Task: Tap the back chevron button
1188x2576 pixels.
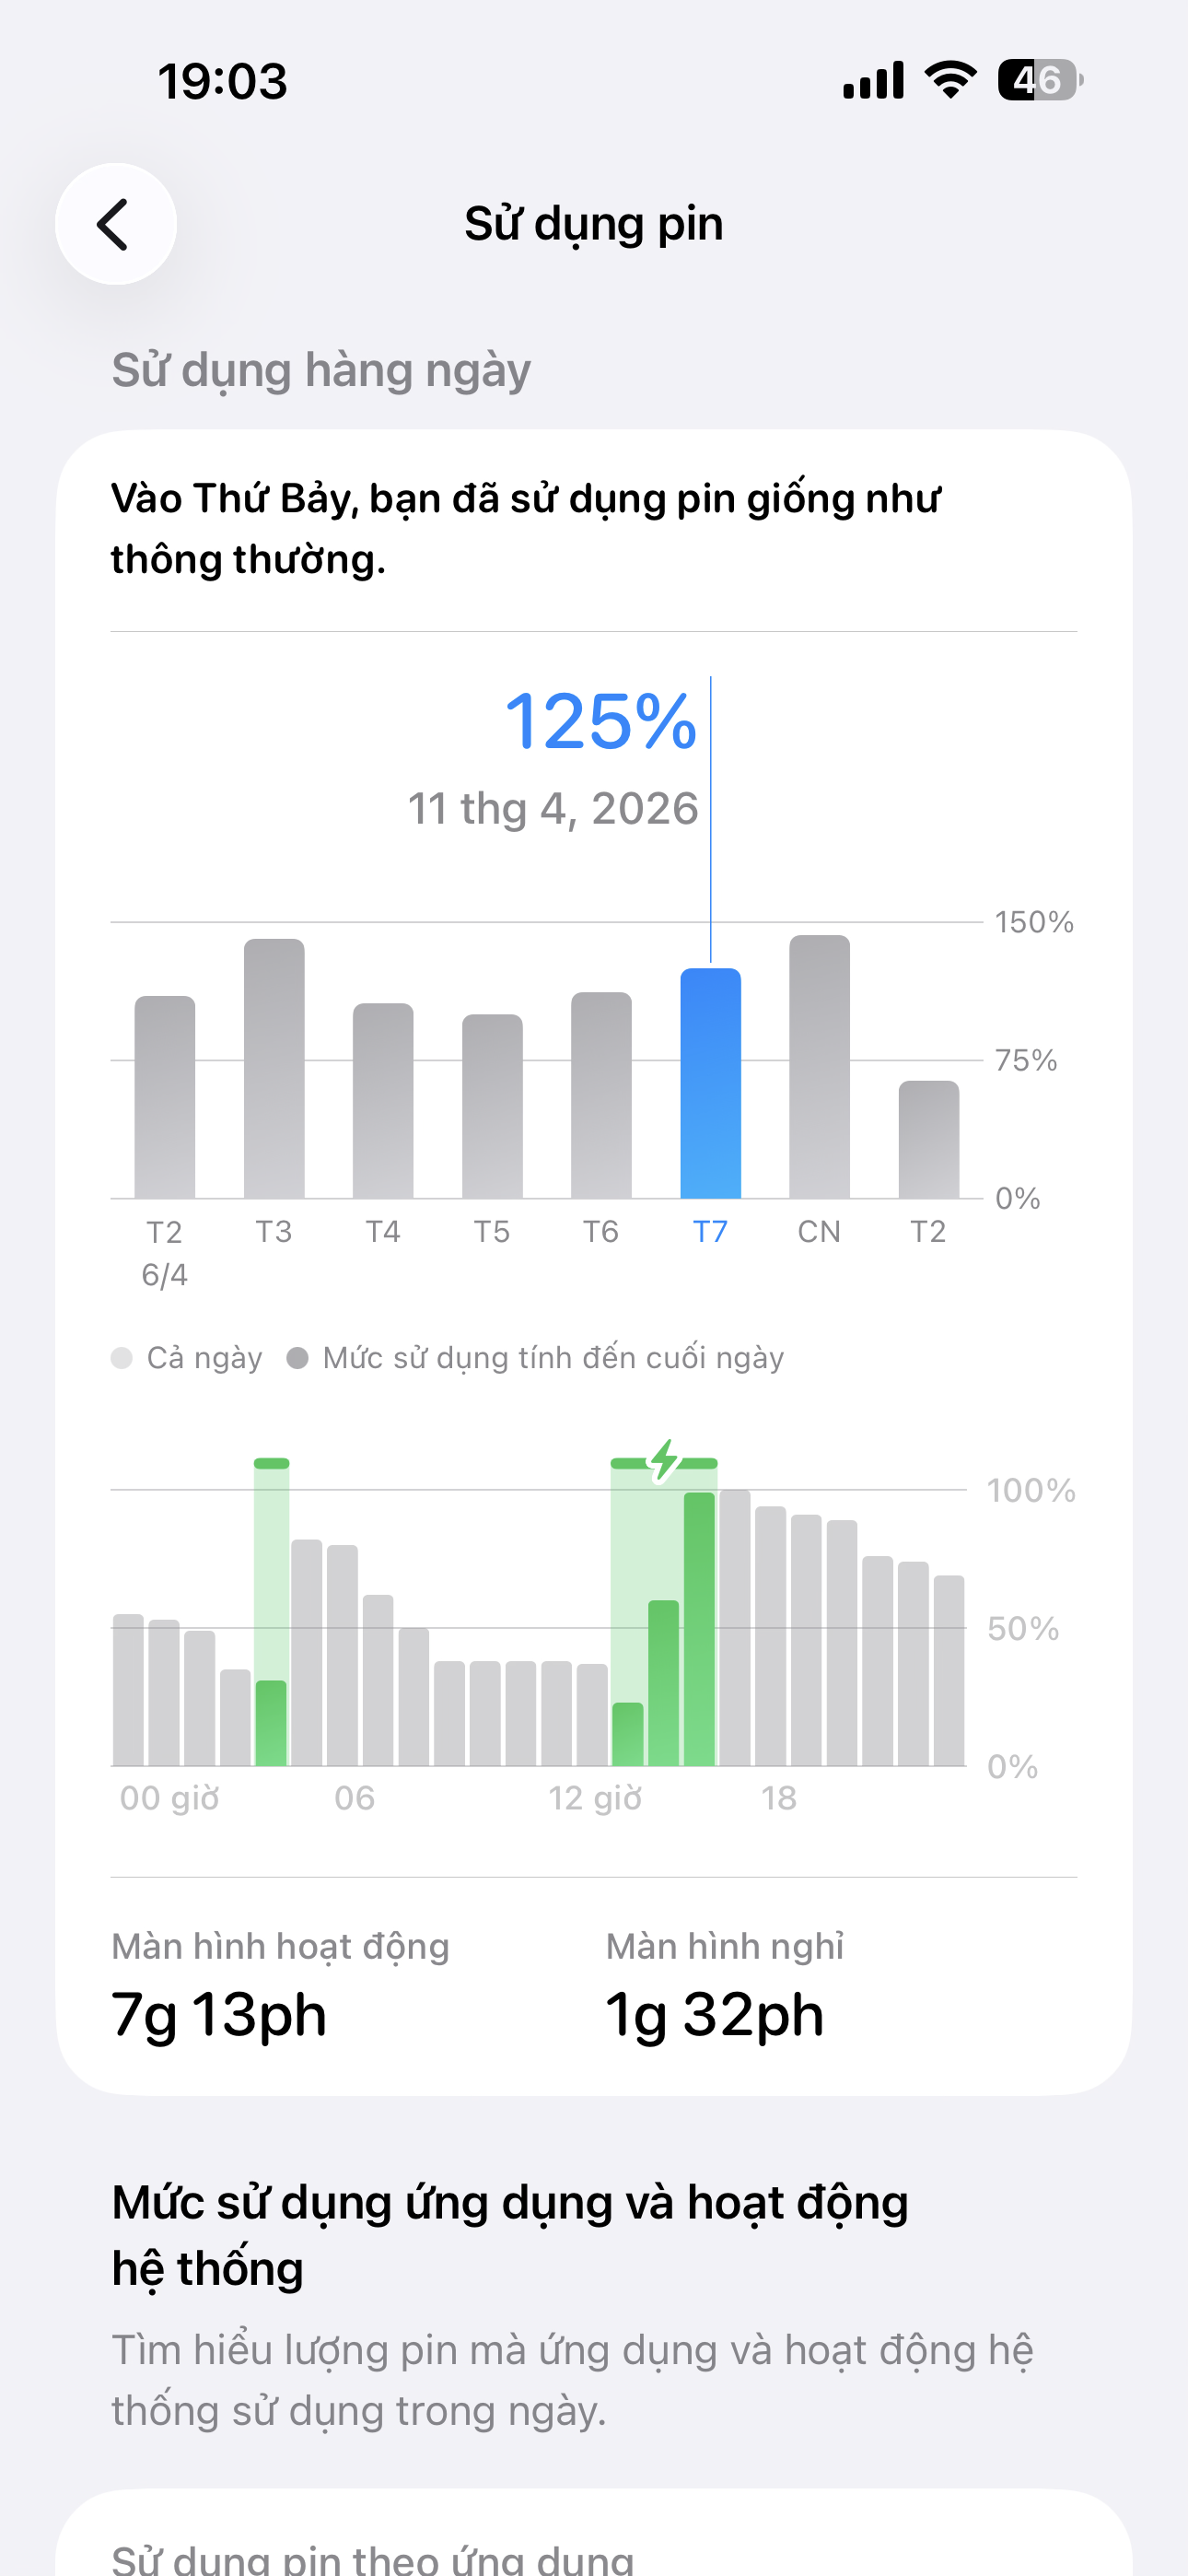Action: tap(116, 224)
